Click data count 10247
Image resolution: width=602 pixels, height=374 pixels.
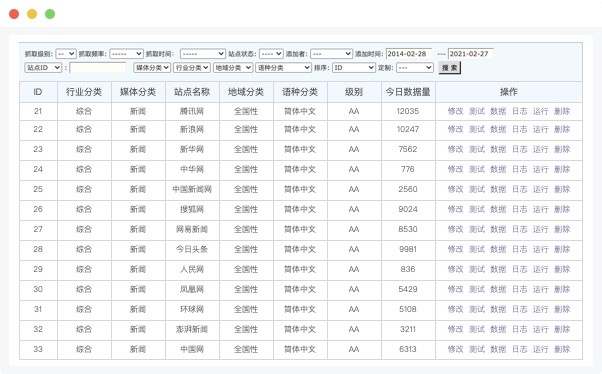point(408,129)
